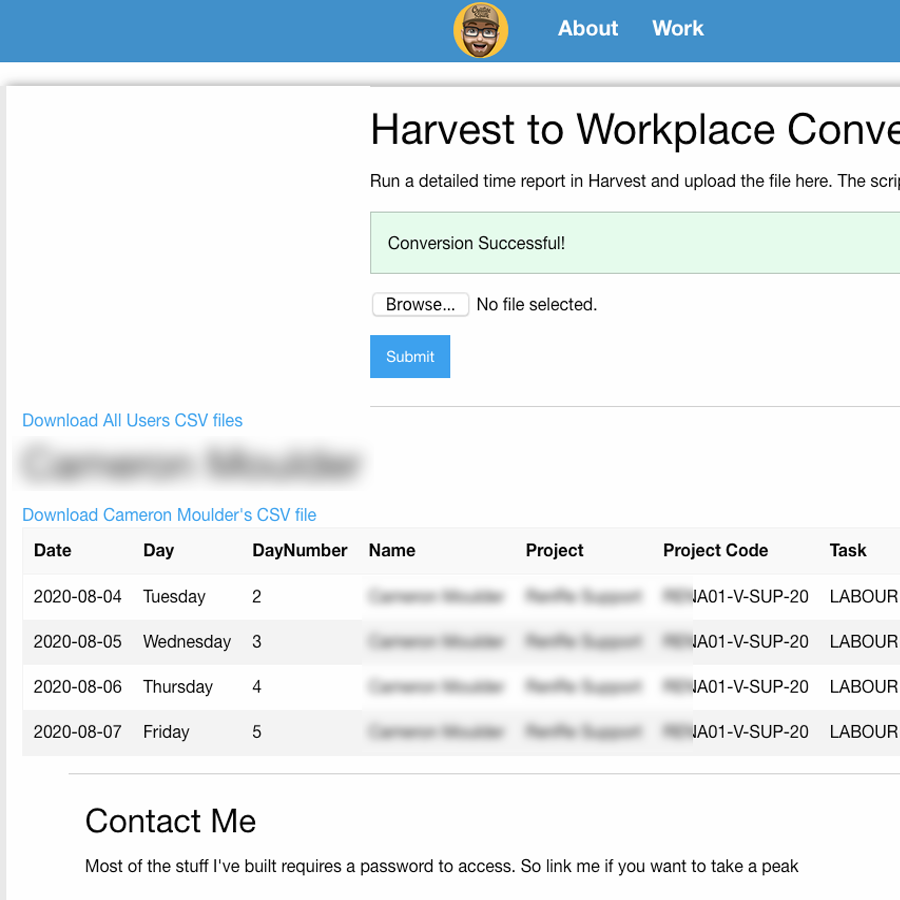Open the About page

tap(587, 29)
